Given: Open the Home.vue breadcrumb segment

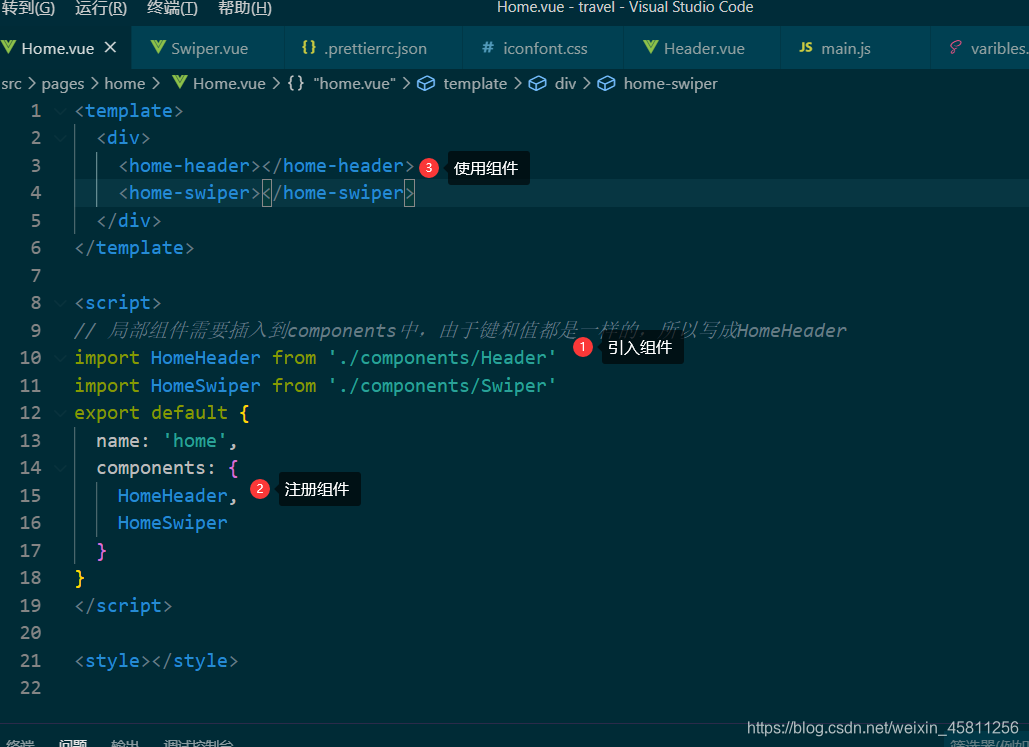Looking at the screenshot, I should click(x=229, y=84).
